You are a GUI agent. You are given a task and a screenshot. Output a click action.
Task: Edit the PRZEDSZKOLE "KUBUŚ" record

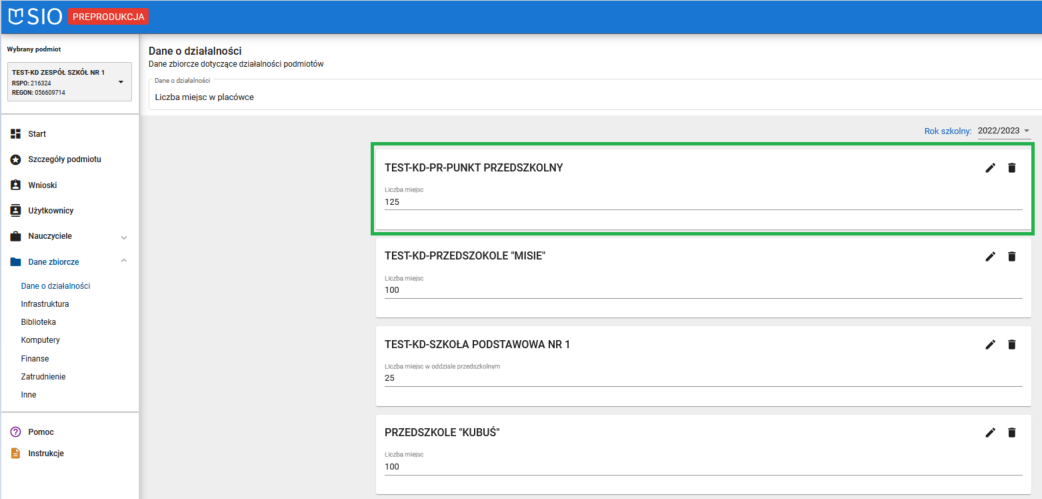[990, 432]
